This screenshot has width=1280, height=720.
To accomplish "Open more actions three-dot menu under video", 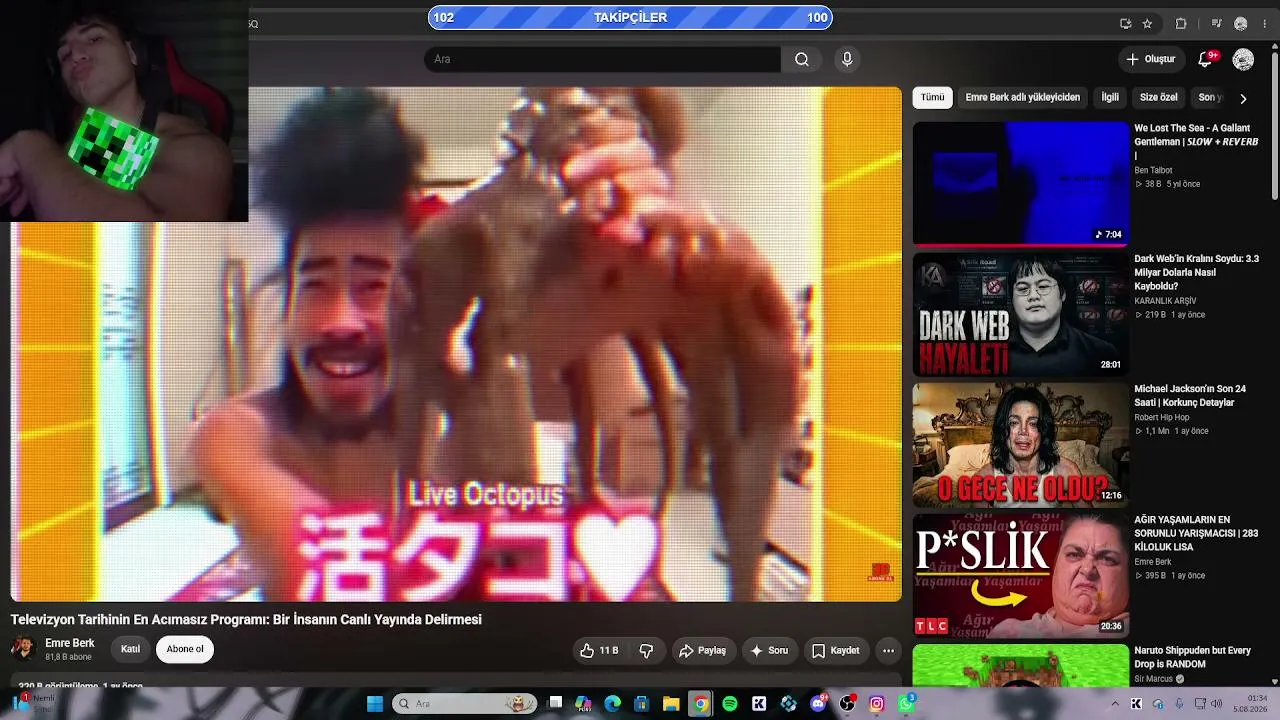I will pyautogui.click(x=888, y=650).
